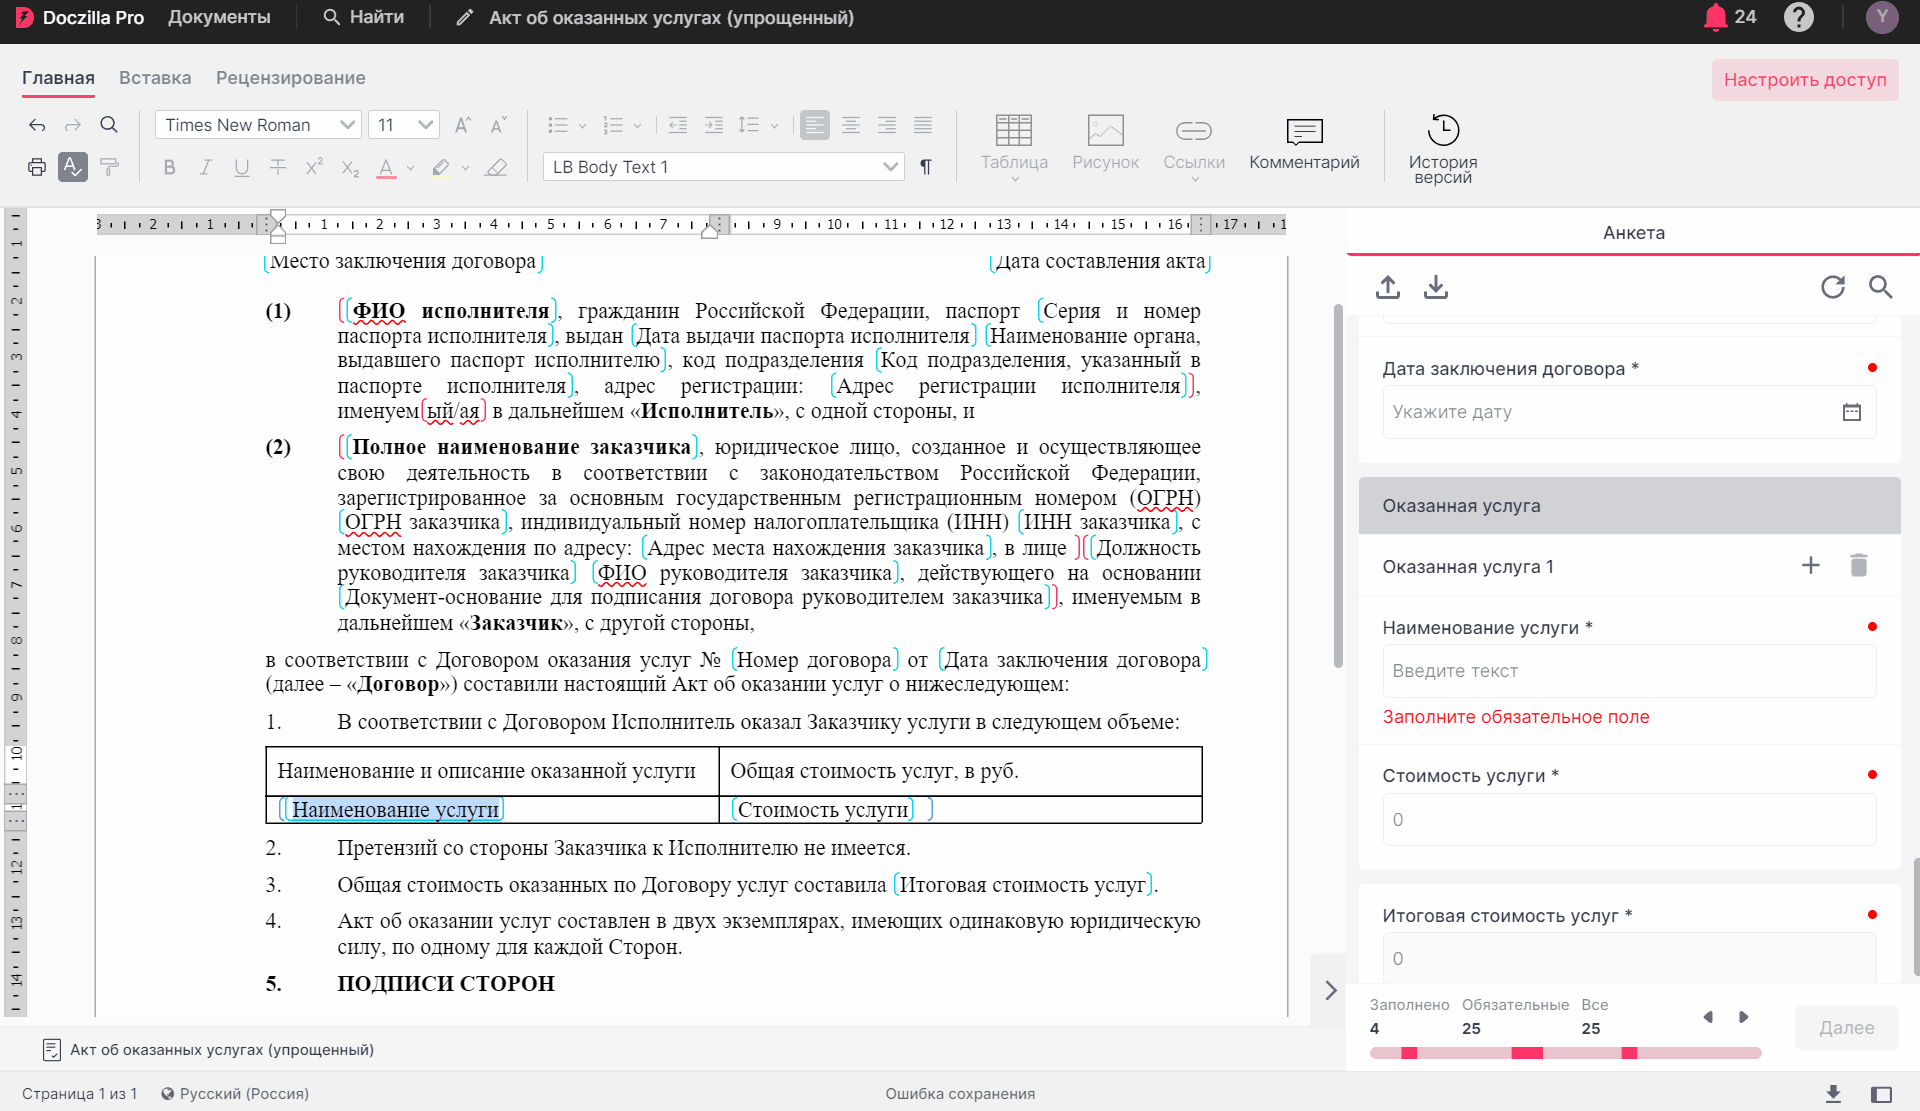Click the clear formatting eraser
This screenshot has height=1111, width=1920.
(496, 167)
